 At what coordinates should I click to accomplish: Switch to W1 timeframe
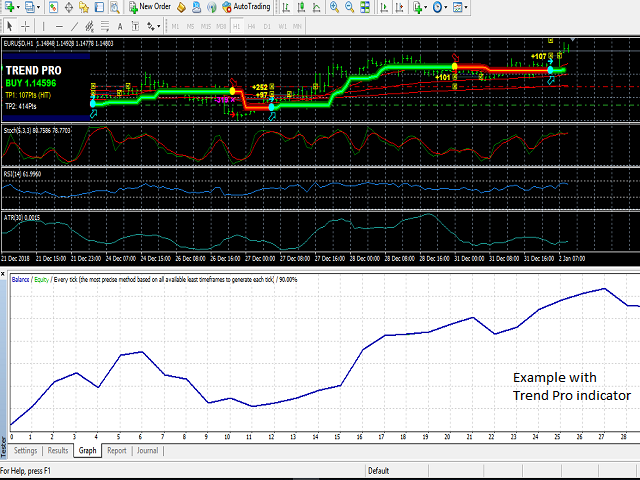click(x=282, y=27)
